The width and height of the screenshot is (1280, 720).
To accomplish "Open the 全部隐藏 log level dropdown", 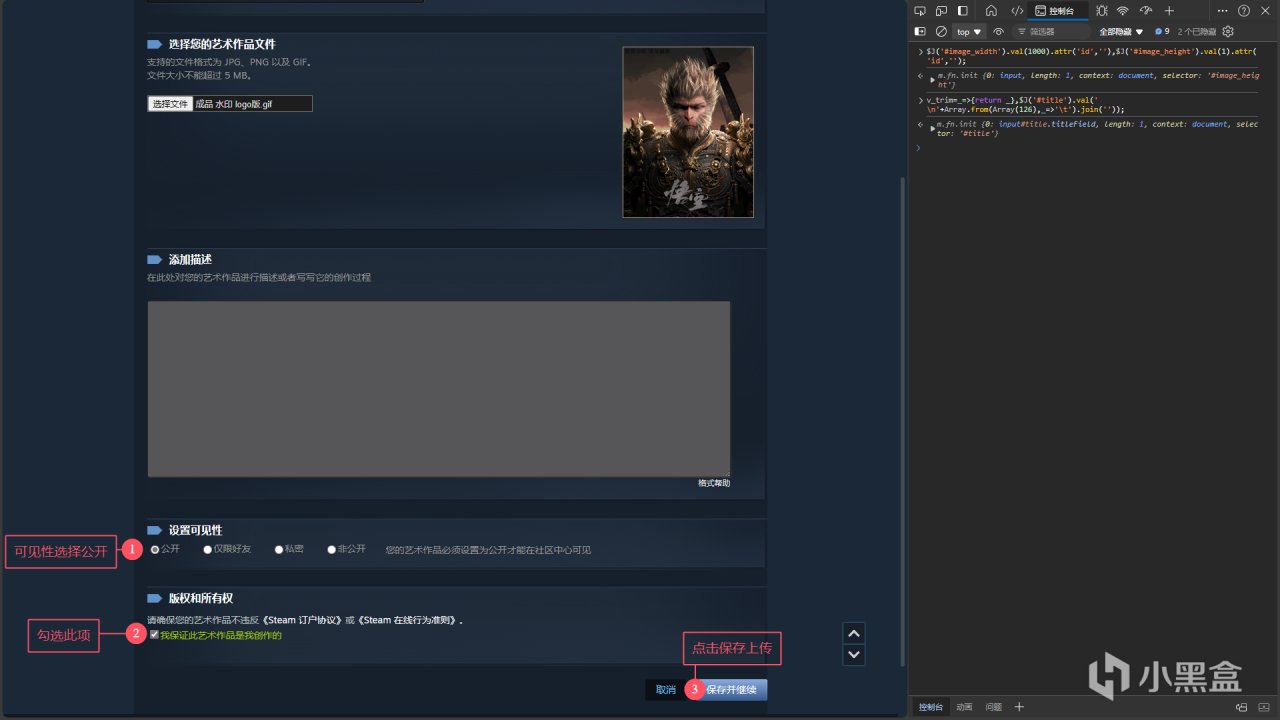I will pos(1121,32).
